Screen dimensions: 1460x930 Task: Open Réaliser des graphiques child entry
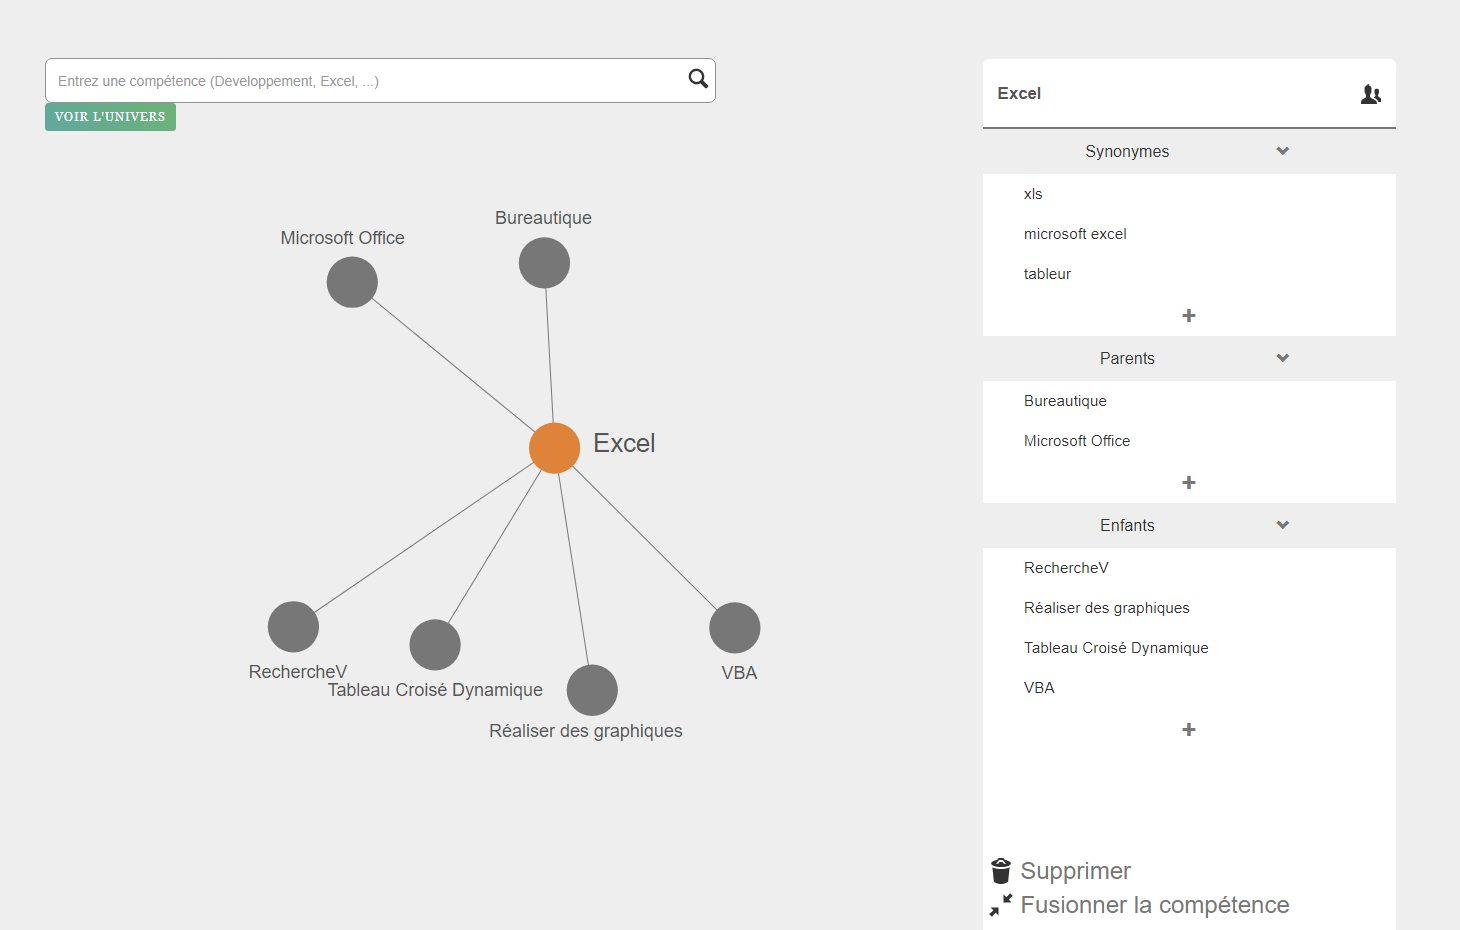[x=1107, y=608]
